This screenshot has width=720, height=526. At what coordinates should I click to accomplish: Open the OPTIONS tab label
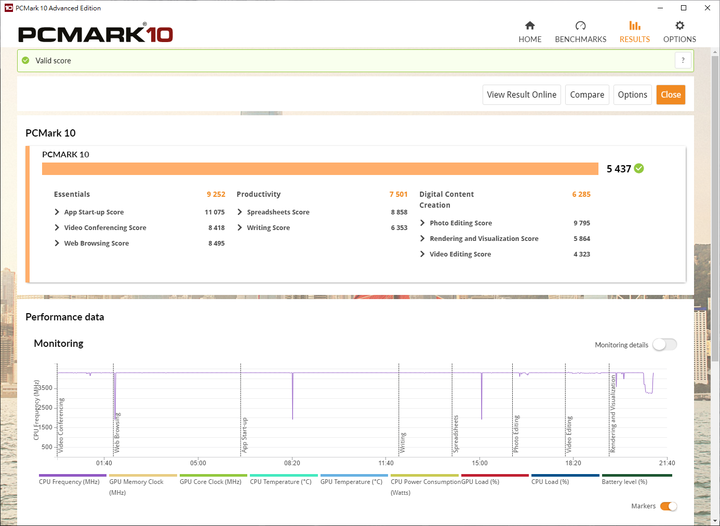coord(680,39)
